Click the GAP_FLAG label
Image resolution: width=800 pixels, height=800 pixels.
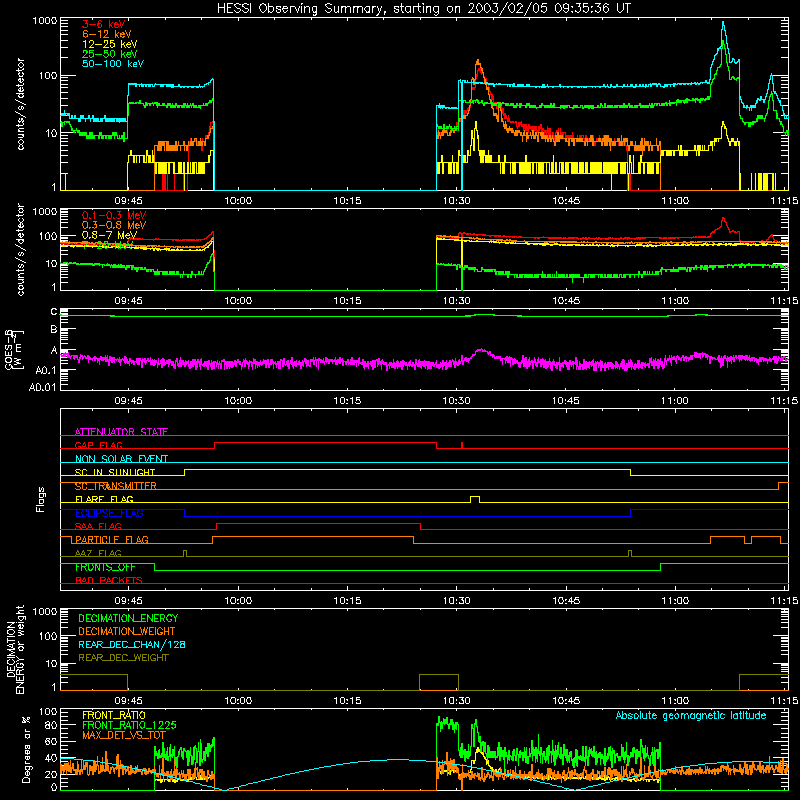98,445
